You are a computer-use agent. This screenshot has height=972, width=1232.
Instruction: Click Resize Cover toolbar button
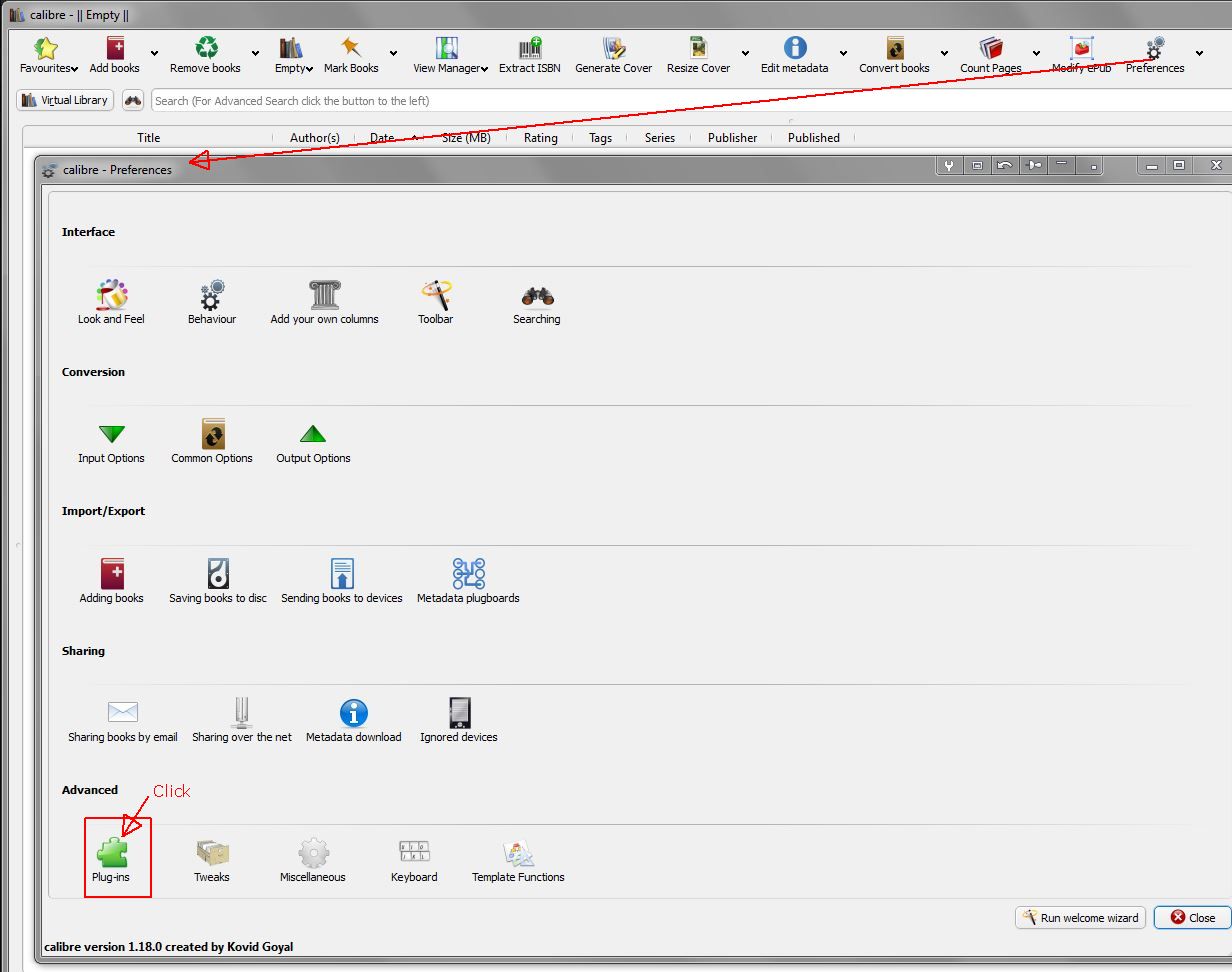coord(699,55)
